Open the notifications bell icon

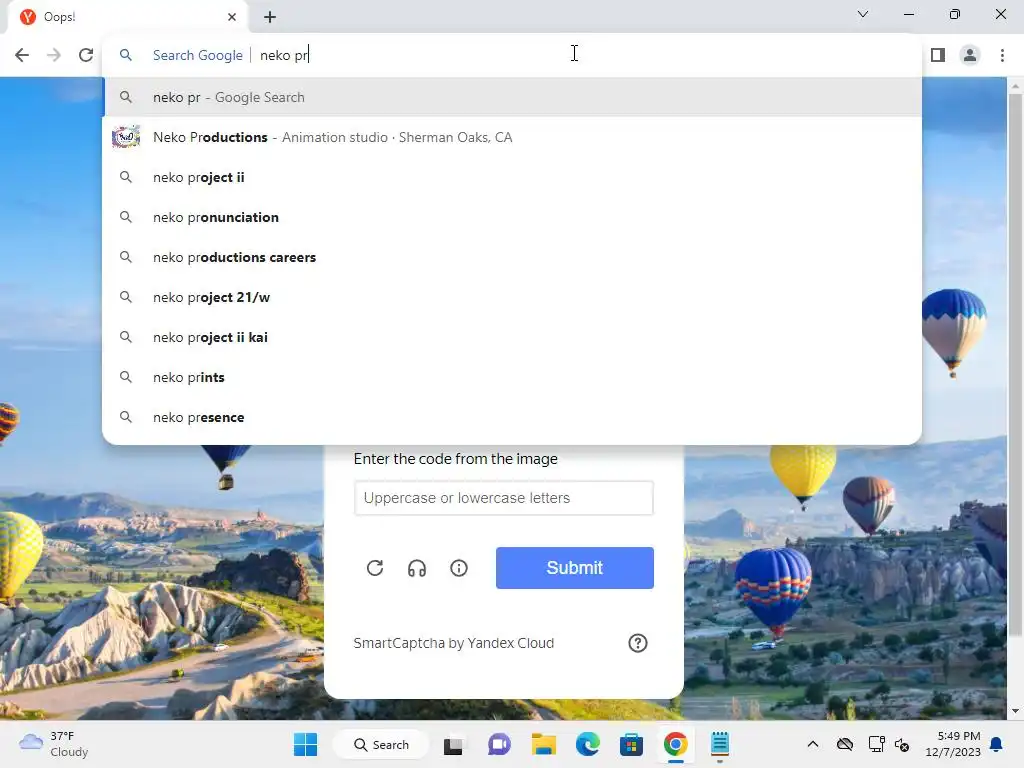tap(997, 744)
